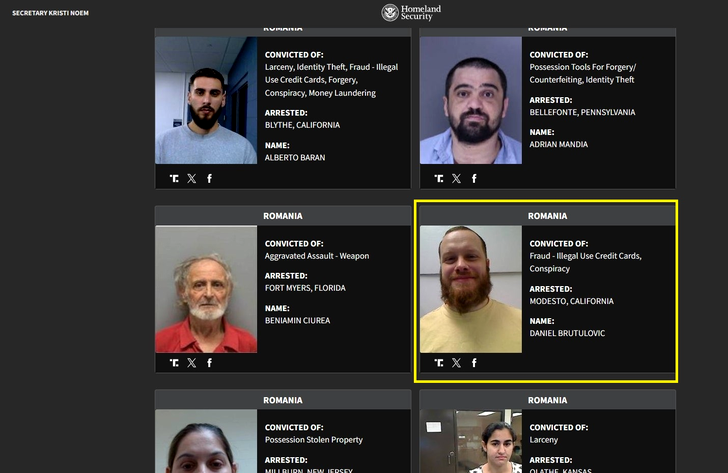Share Daniel Brutulovic card on Truth Social
The height and width of the screenshot is (473, 728).
(439, 363)
